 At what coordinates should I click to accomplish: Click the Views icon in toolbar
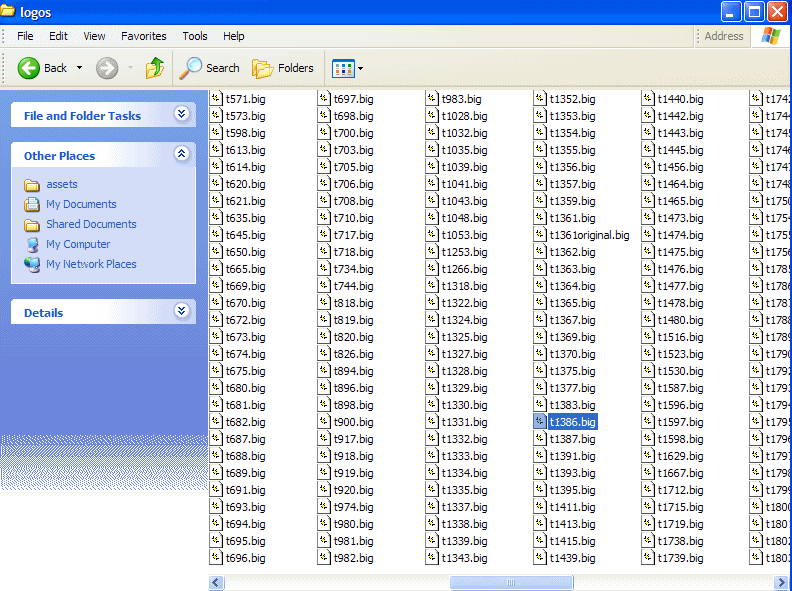click(x=342, y=68)
